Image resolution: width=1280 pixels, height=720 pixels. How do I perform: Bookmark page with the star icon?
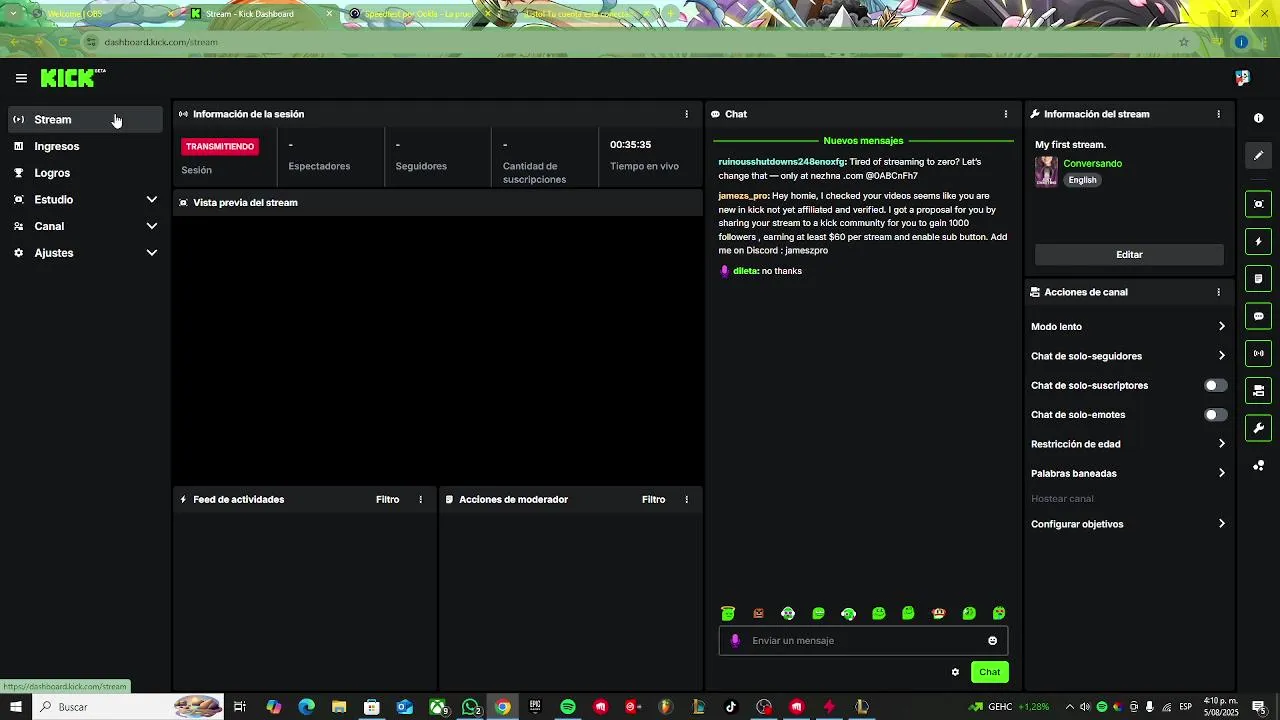coord(1184,42)
